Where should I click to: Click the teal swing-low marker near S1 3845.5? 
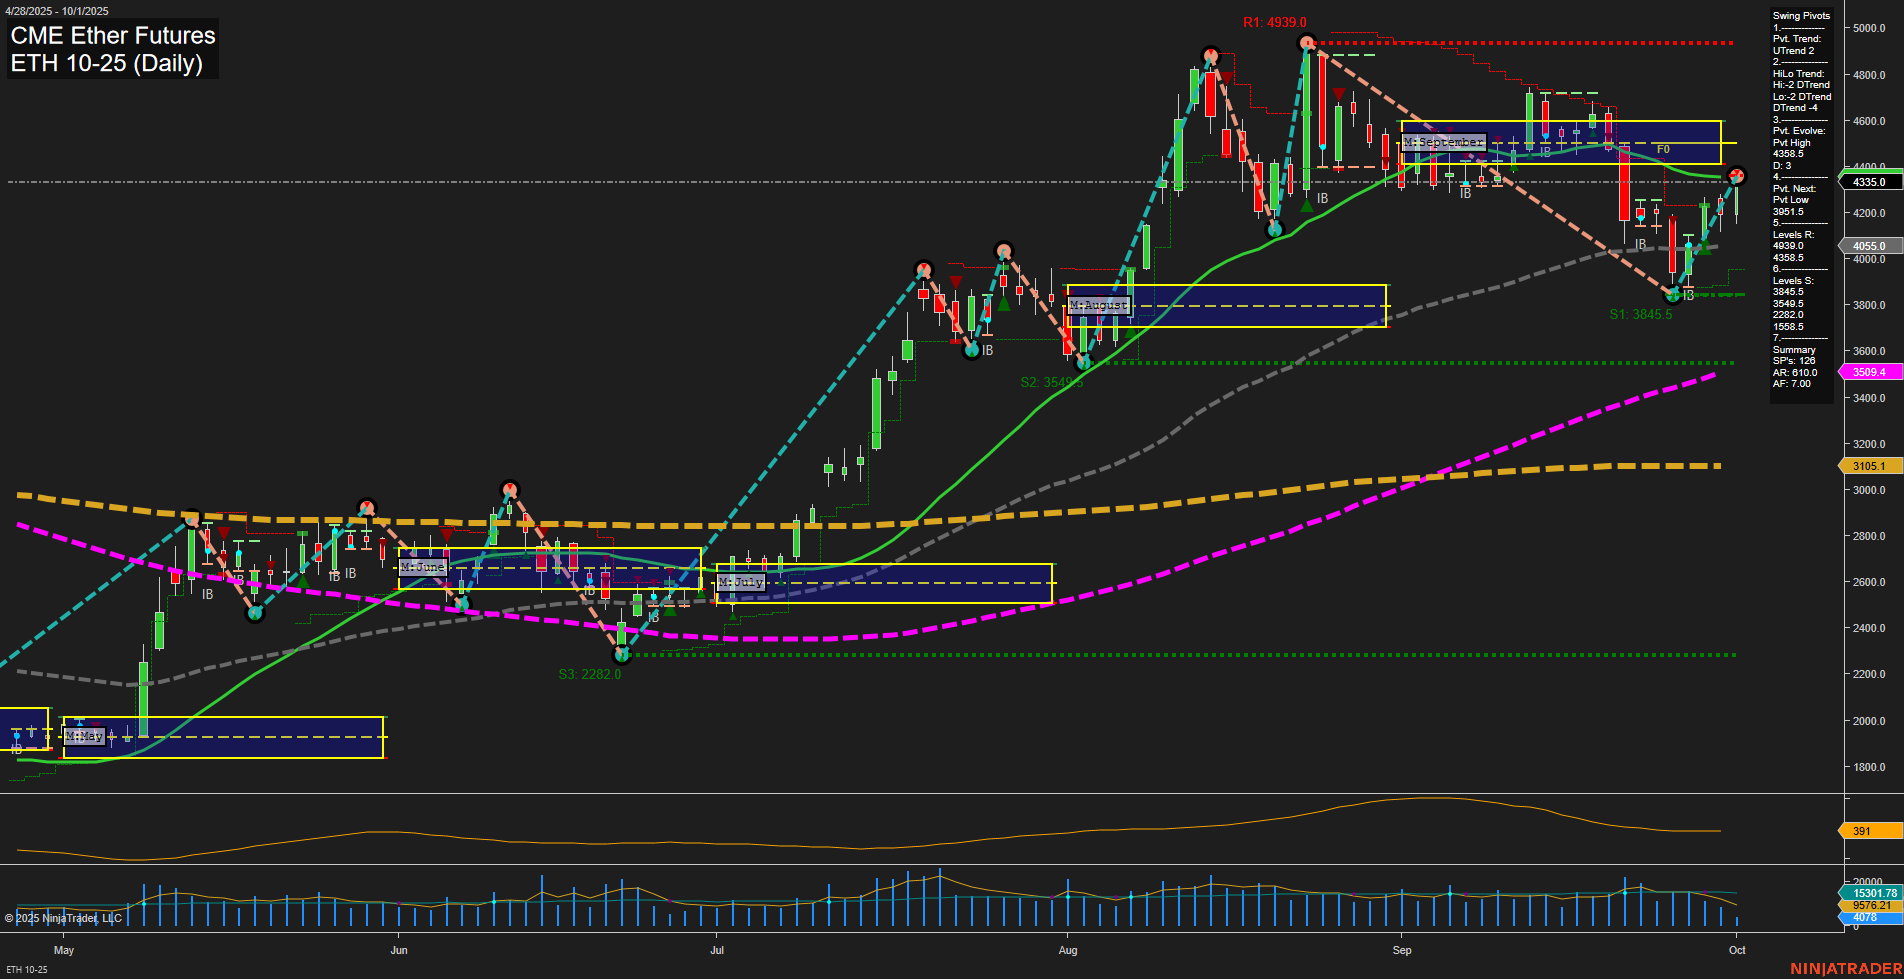(1672, 295)
